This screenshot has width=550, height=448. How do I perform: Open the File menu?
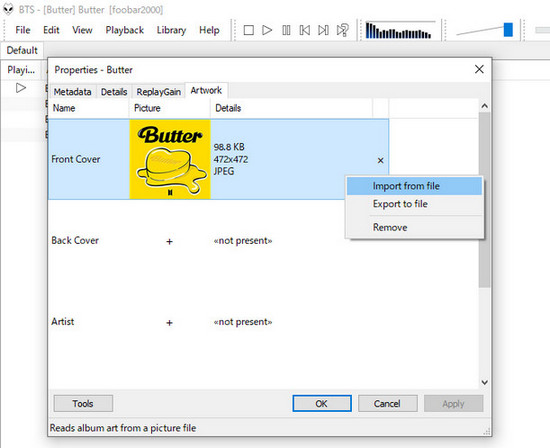coord(23,30)
